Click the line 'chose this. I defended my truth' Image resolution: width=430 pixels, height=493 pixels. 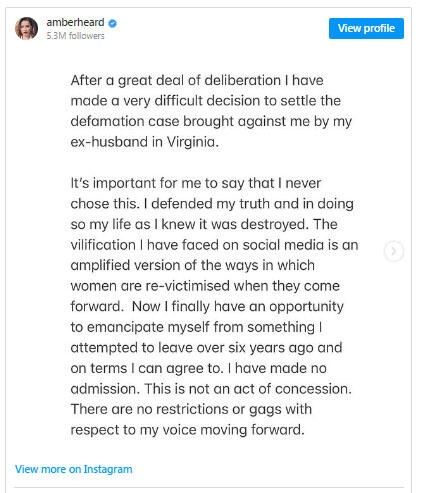212,204
